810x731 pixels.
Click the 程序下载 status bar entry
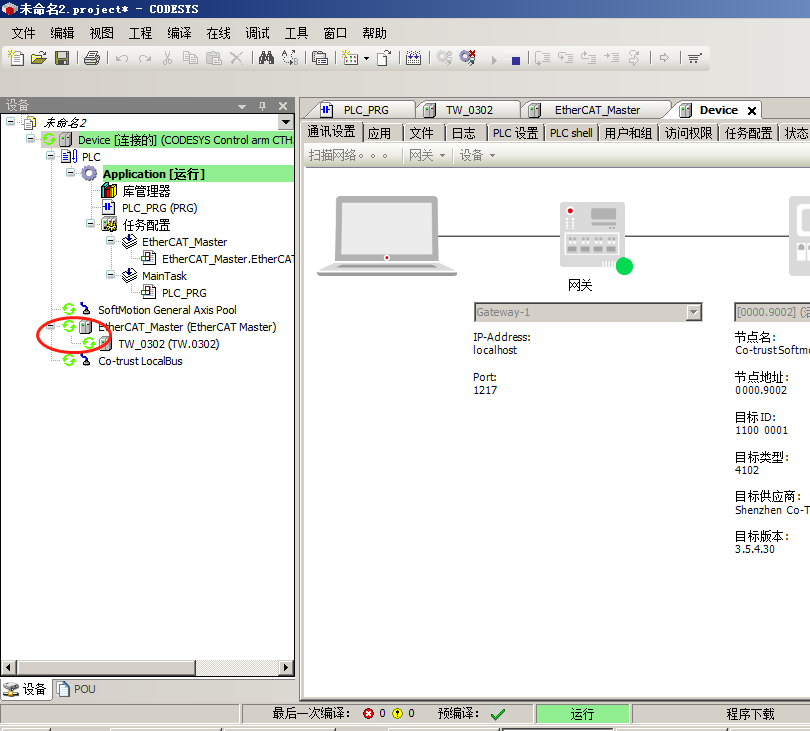coord(750,714)
